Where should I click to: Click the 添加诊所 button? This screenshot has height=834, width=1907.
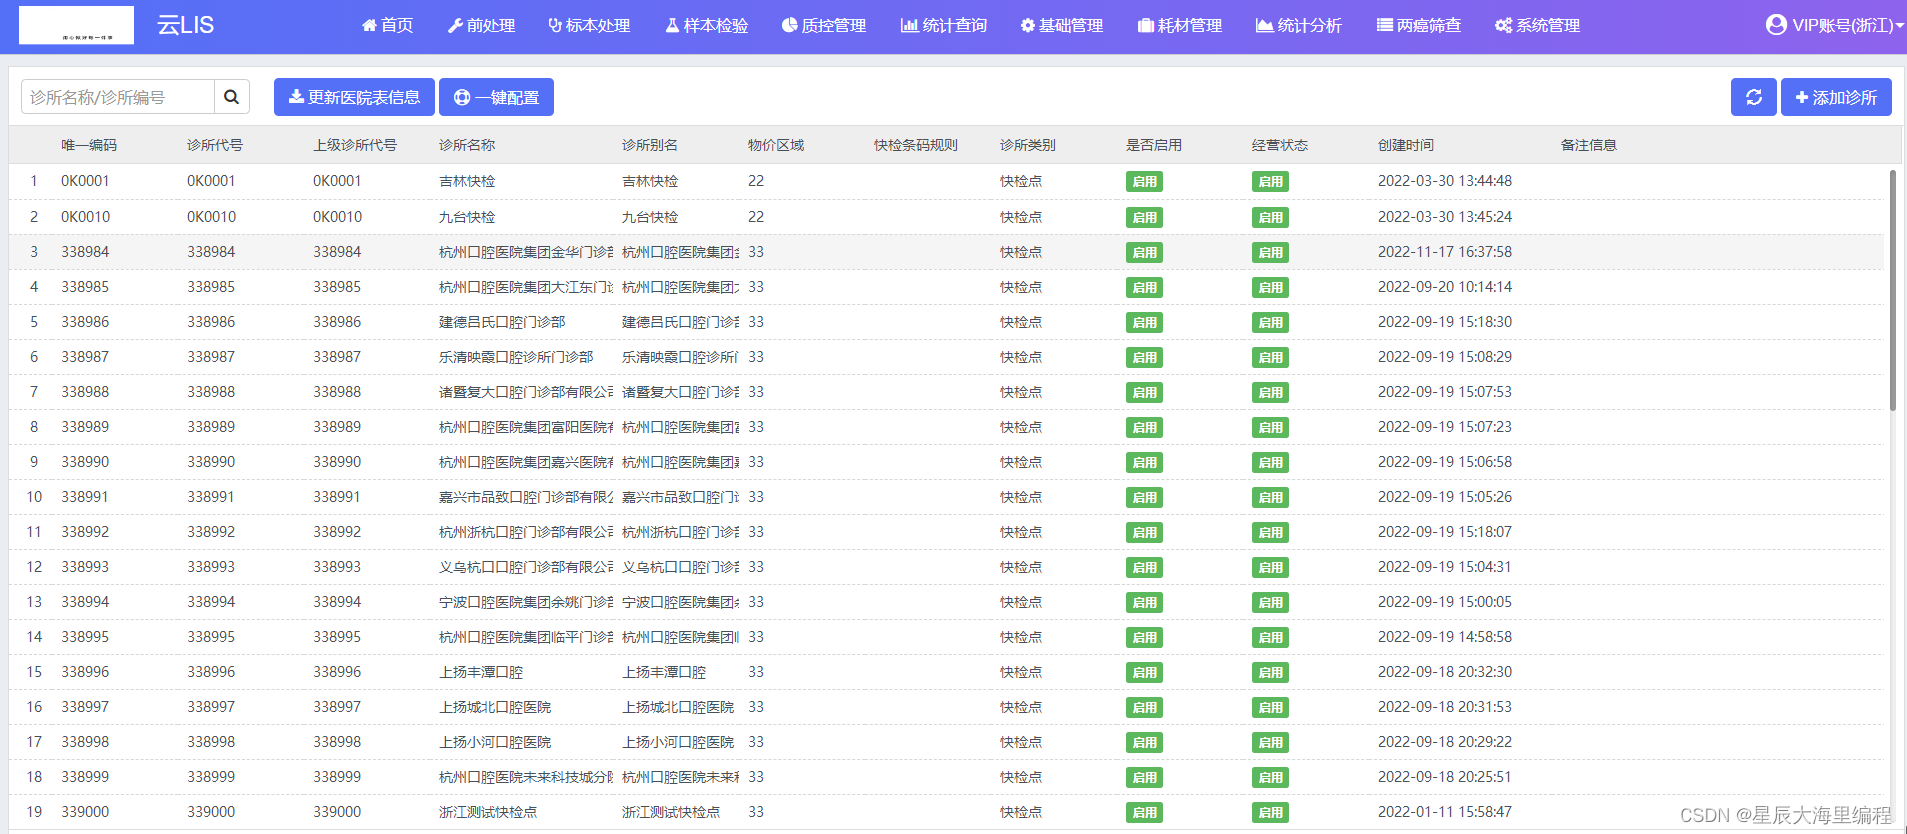[1836, 97]
